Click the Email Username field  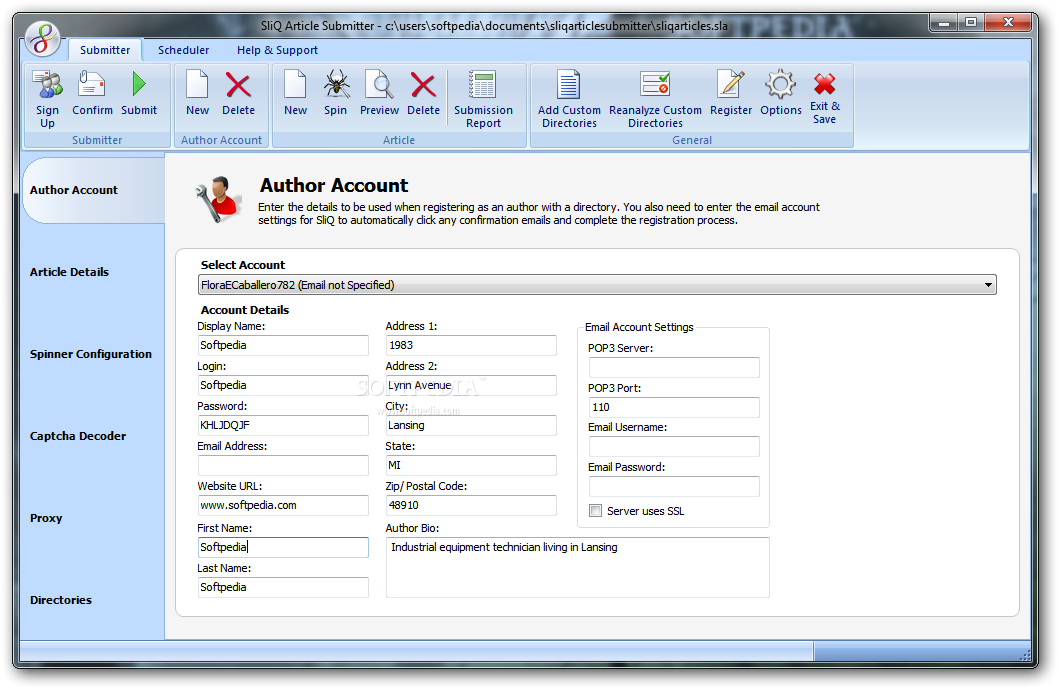[674, 446]
